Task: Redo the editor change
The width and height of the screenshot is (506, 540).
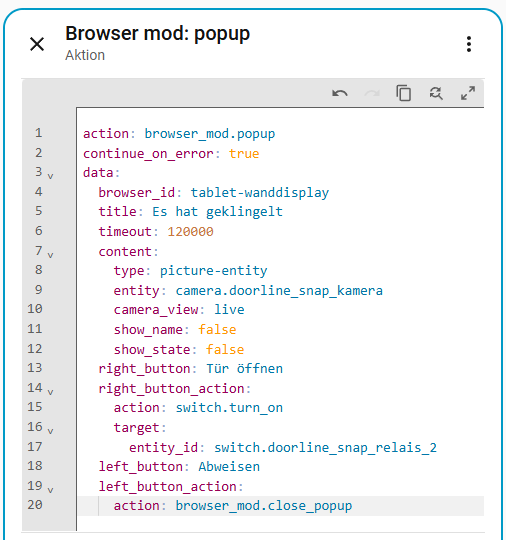Action: pos(372,93)
